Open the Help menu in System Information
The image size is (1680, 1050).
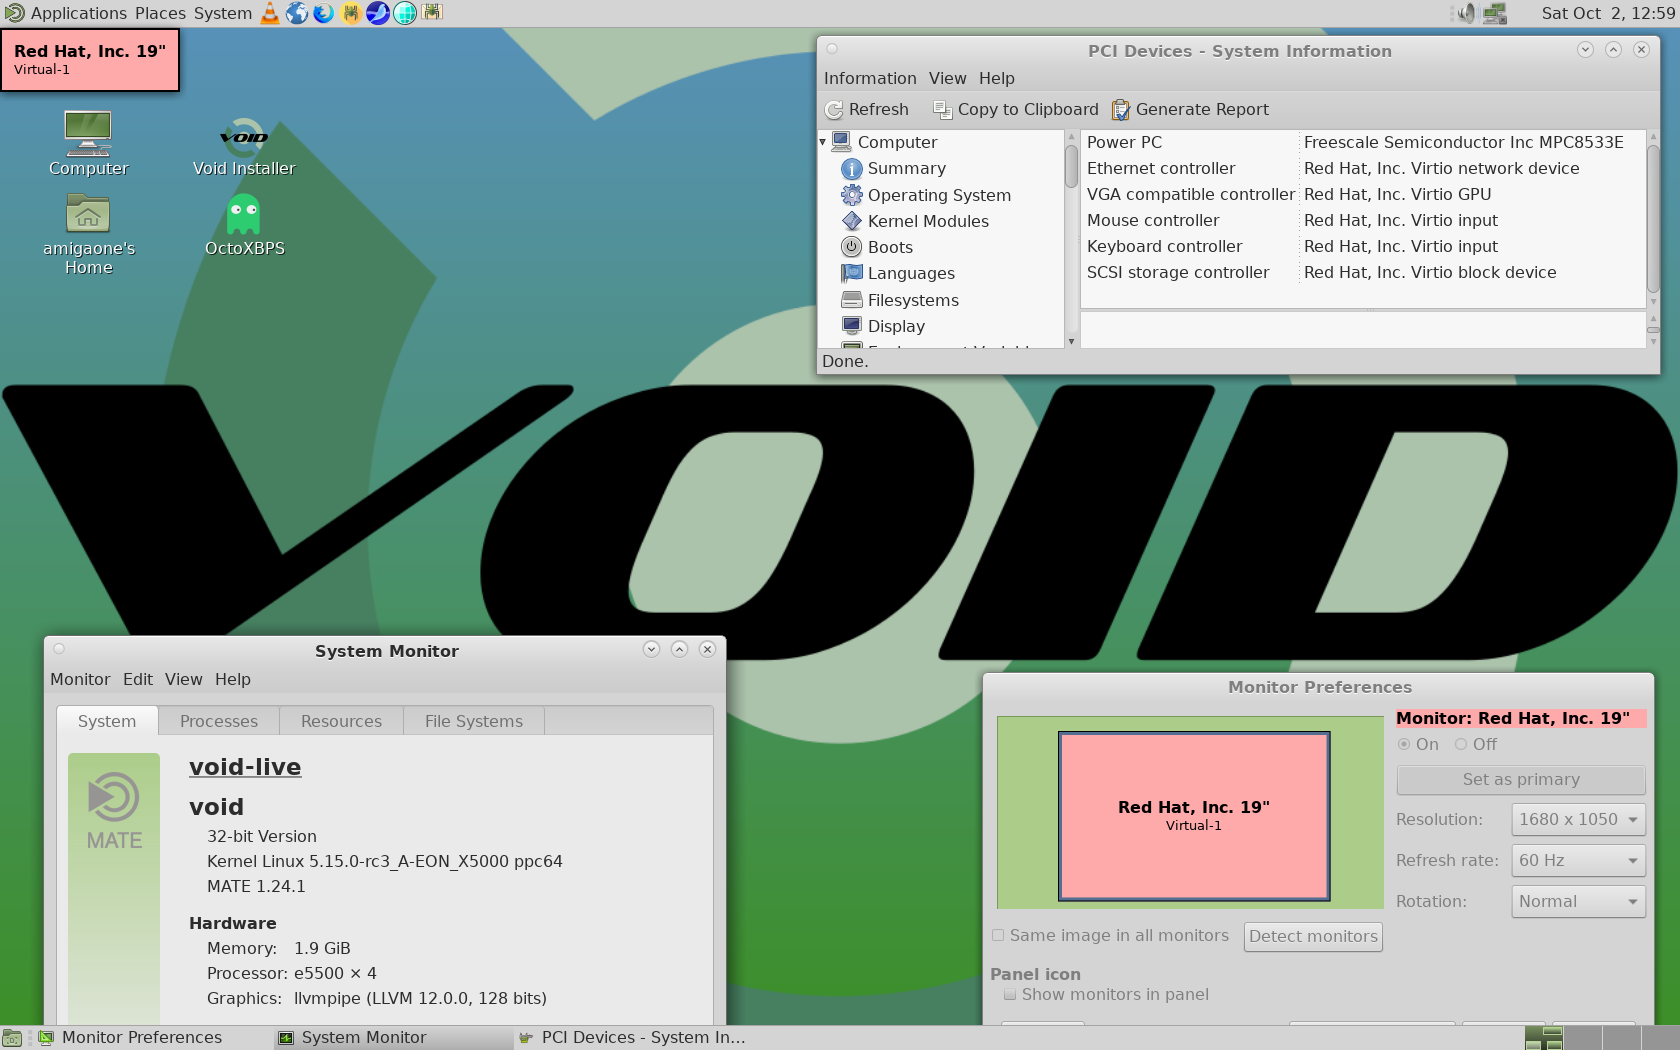pos(996,79)
